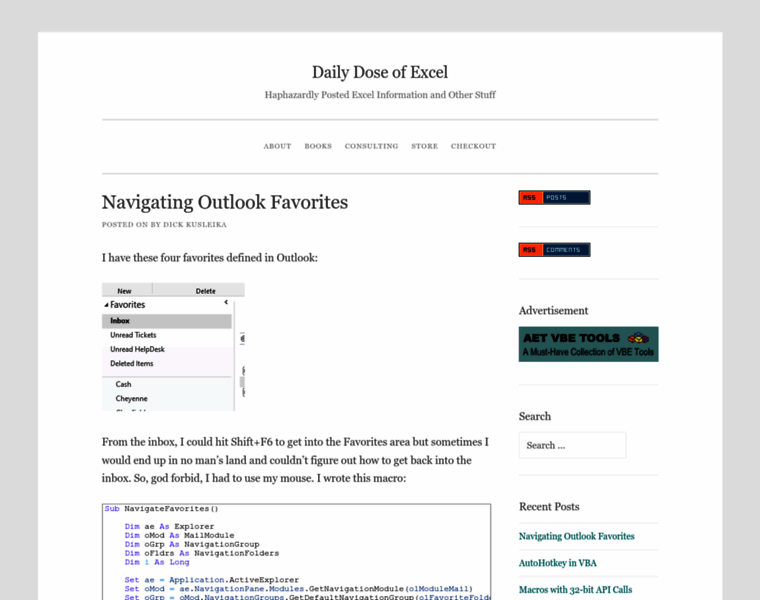Click the Outlook Favorites screenshot image
760x600 pixels.
(x=173, y=347)
